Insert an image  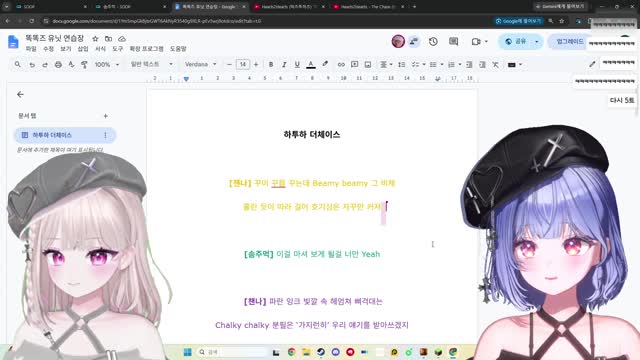click(x=368, y=64)
